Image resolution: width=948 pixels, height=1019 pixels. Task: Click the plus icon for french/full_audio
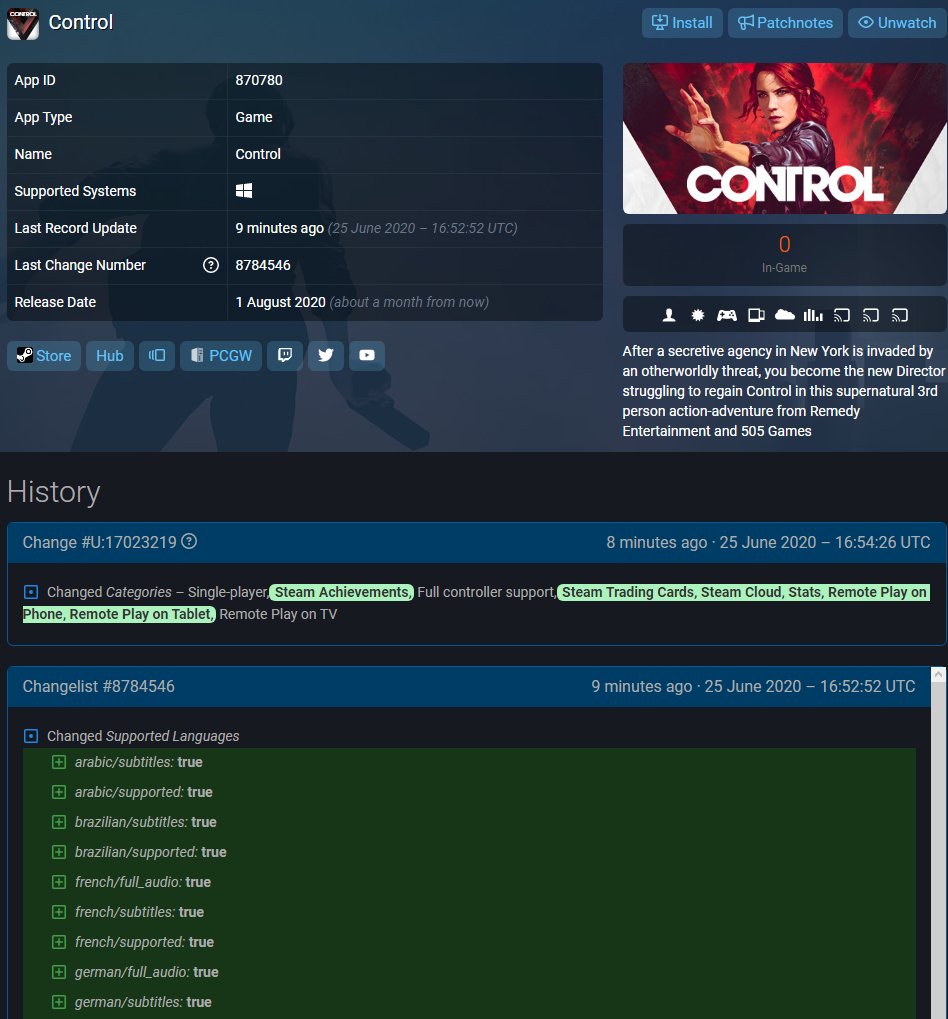[x=58, y=882]
